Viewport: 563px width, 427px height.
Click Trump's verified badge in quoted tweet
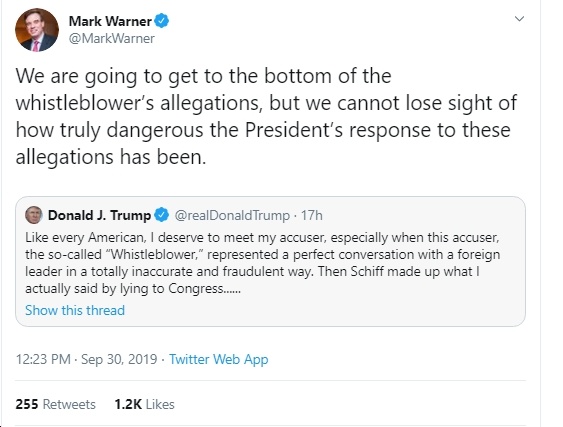[x=162, y=215]
